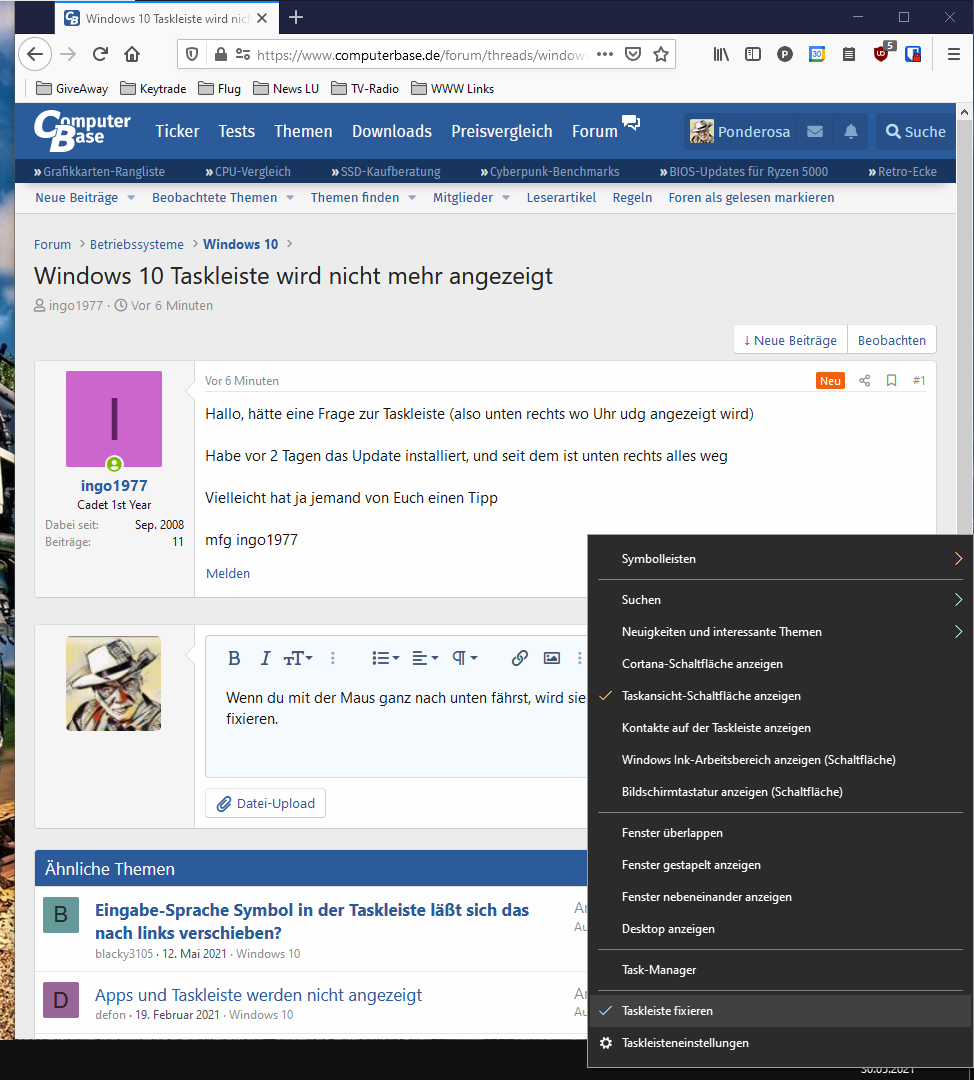
Task: Select Fenster nebeneinander anzeigen
Action: [780, 897]
